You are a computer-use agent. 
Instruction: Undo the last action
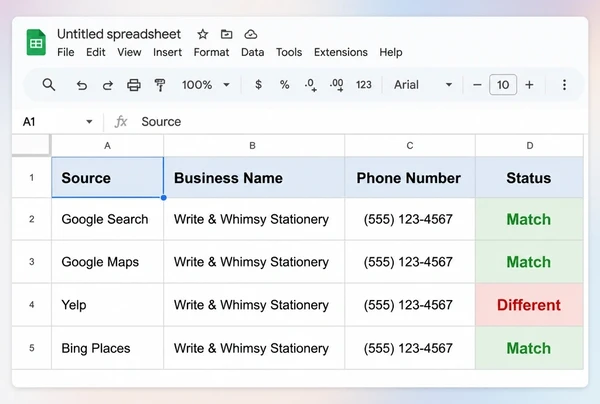(82, 85)
